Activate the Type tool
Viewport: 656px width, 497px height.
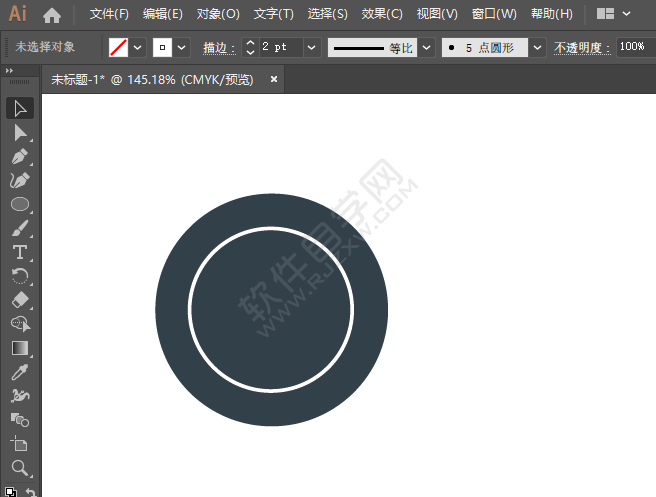[19, 252]
